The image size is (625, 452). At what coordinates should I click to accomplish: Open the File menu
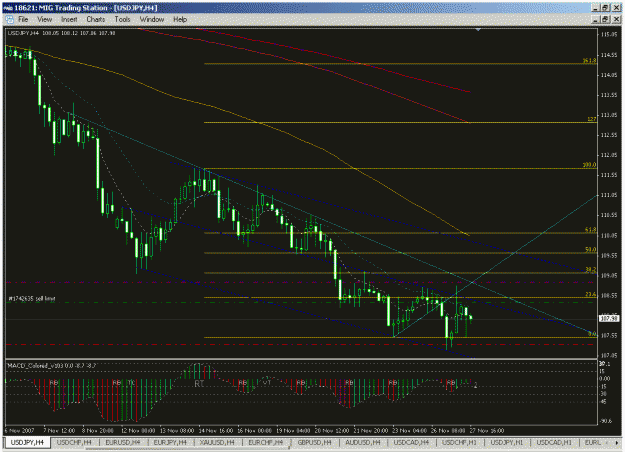pyautogui.click(x=23, y=19)
